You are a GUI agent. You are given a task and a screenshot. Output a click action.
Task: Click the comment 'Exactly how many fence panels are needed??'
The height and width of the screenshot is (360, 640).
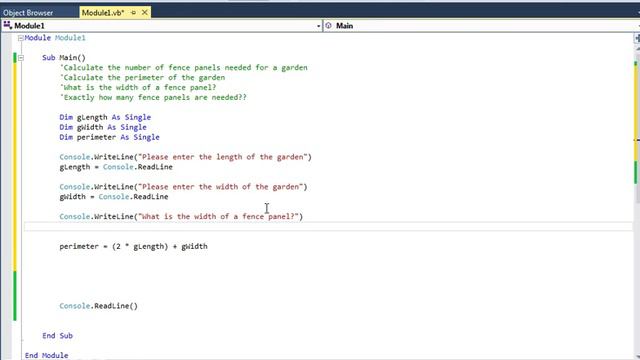click(x=153, y=98)
